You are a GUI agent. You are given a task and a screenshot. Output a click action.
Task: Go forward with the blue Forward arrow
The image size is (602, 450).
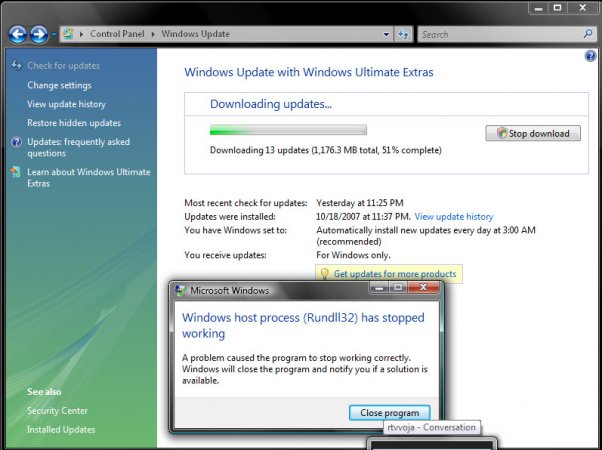[39, 35]
